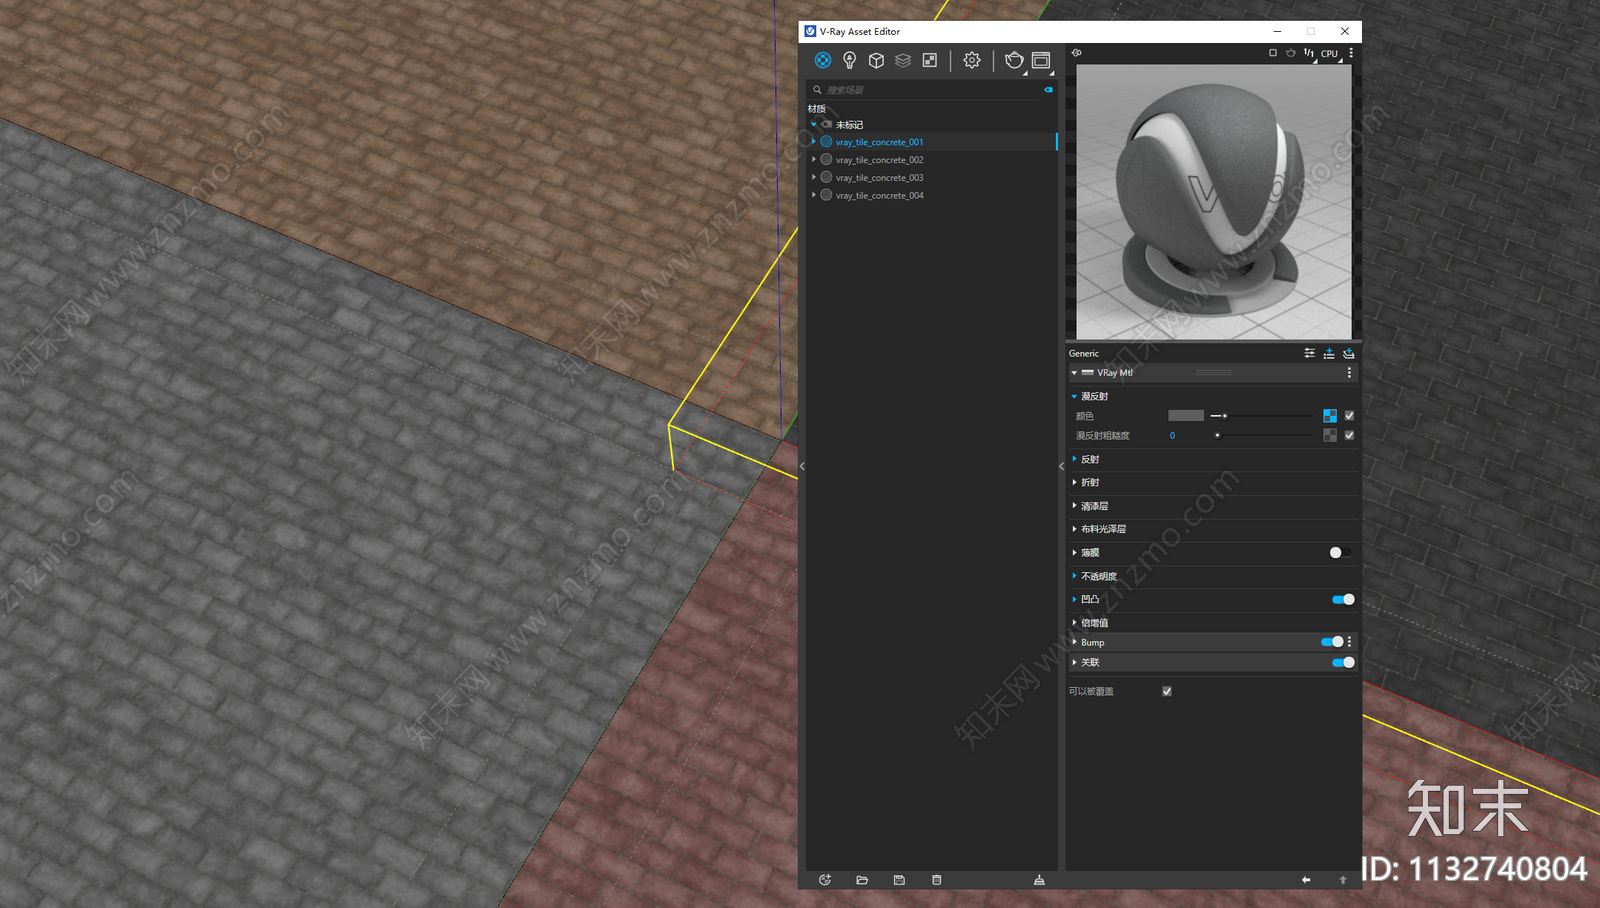Screen dimensions: 1600x908
Task: Open the 漫反射粗糙度 texture map slot
Action: pos(1330,435)
